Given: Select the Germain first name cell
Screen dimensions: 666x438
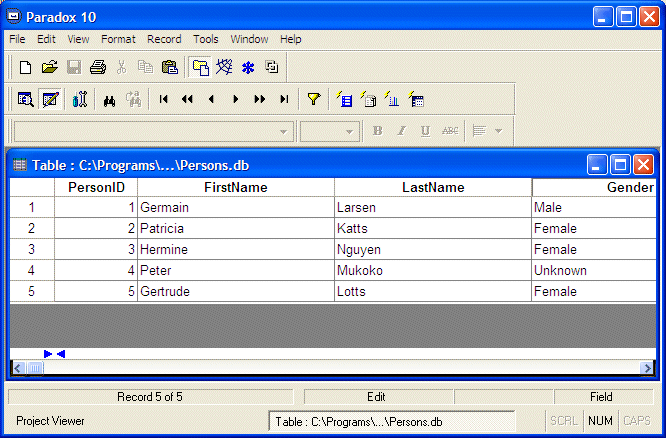Looking at the screenshot, I should [x=236, y=207].
